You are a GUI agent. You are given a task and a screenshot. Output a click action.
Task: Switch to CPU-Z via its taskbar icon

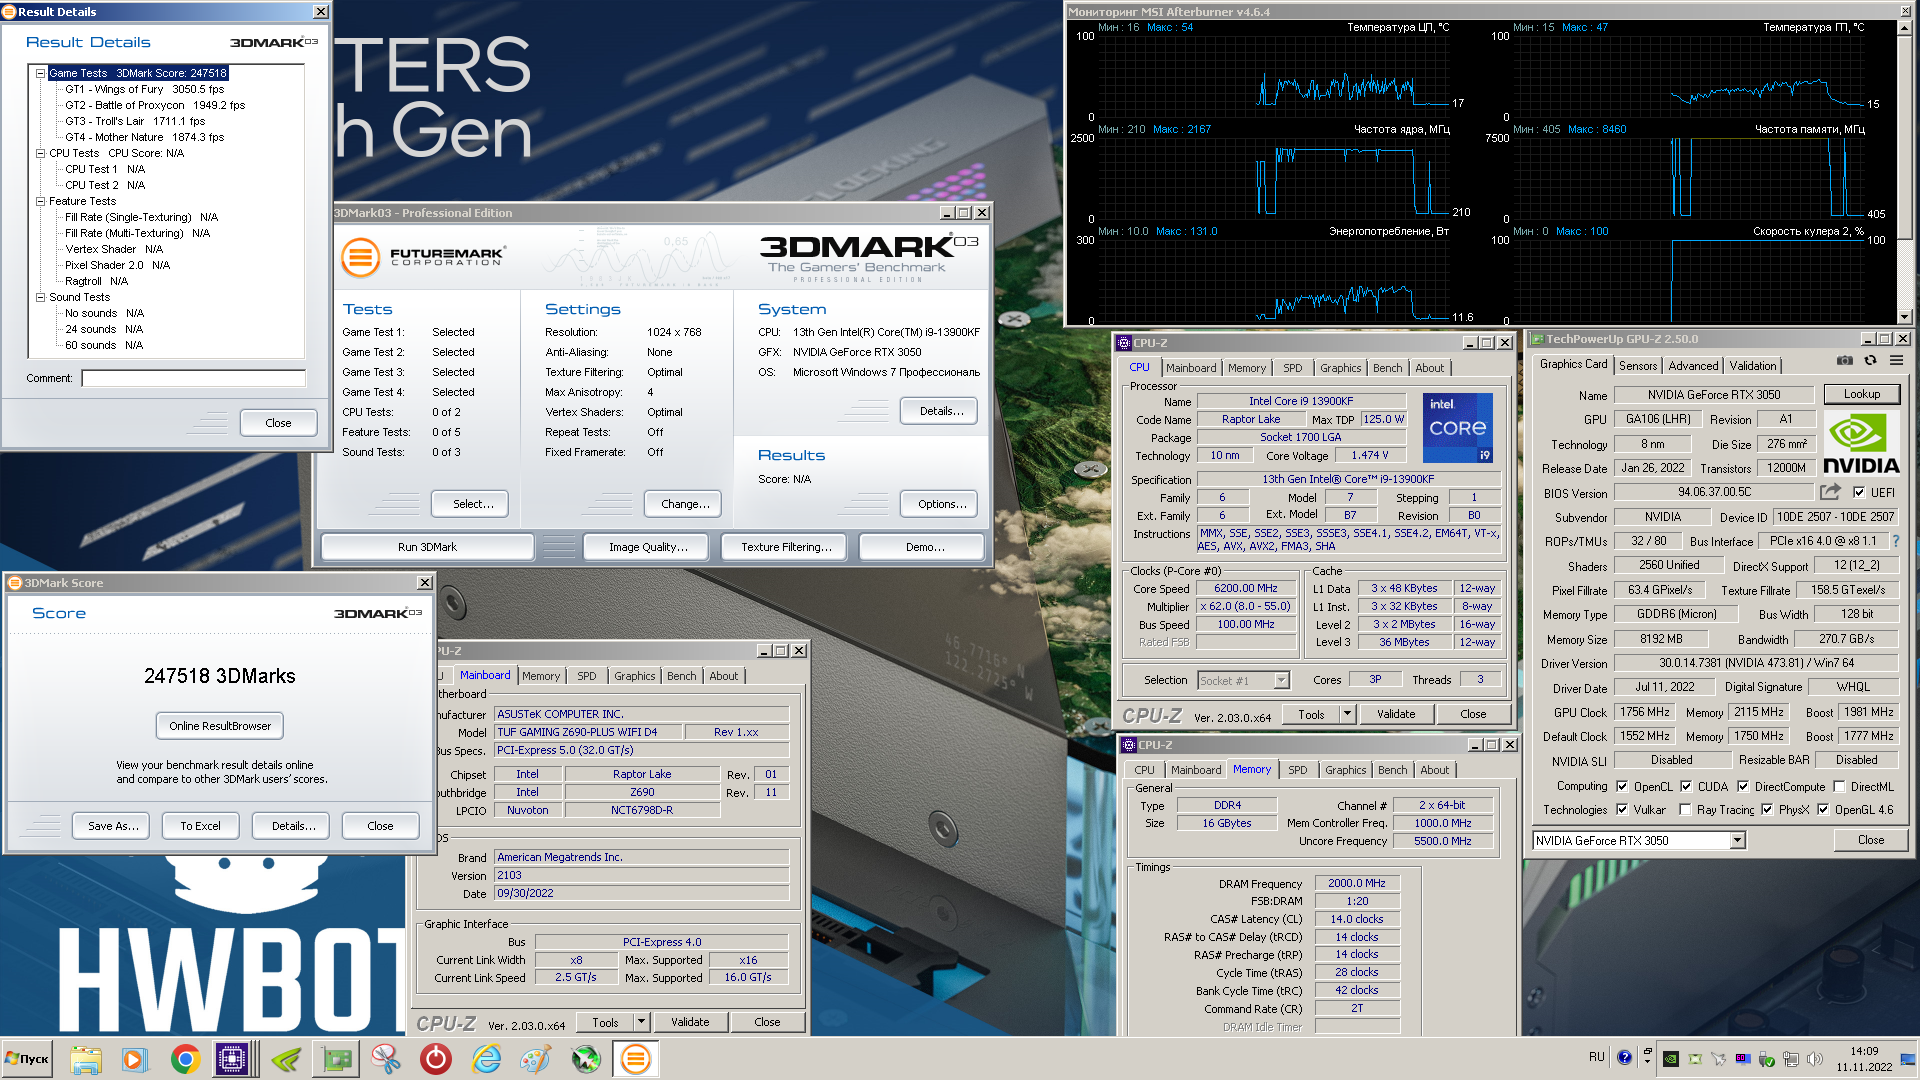232,1059
